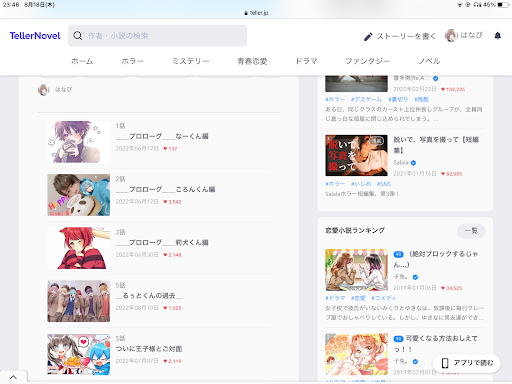Open rank 2 cover 可愛くなる方法おしえて
512x384 pixels.
click(356, 354)
